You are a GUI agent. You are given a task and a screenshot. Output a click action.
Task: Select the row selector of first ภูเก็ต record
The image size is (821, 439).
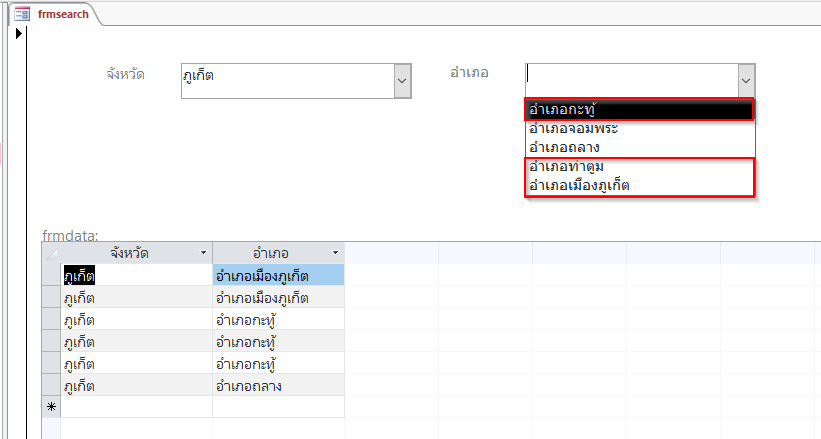(51, 275)
